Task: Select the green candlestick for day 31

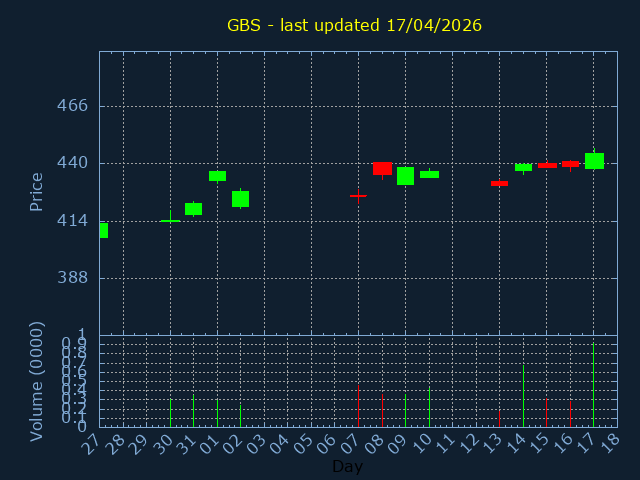Action: click(193, 209)
